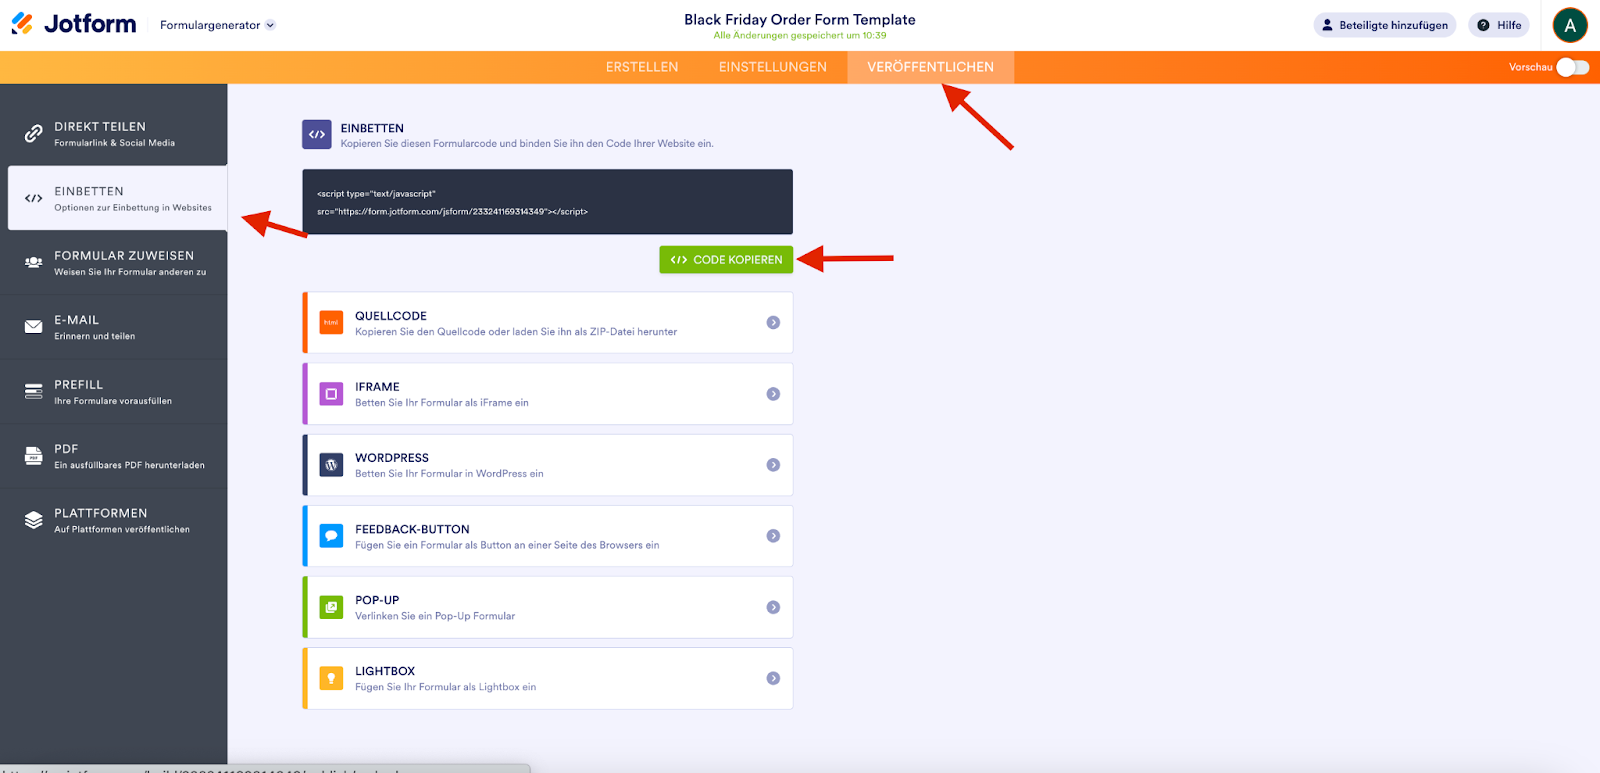Click the Pop-Up card title
Viewport: 1600px width, 773px height.
(x=377, y=600)
